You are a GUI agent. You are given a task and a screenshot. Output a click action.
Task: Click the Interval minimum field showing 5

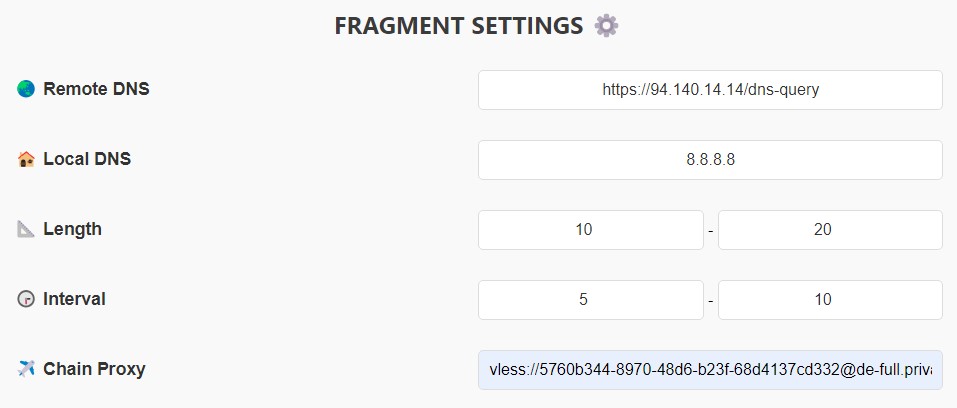click(x=590, y=300)
